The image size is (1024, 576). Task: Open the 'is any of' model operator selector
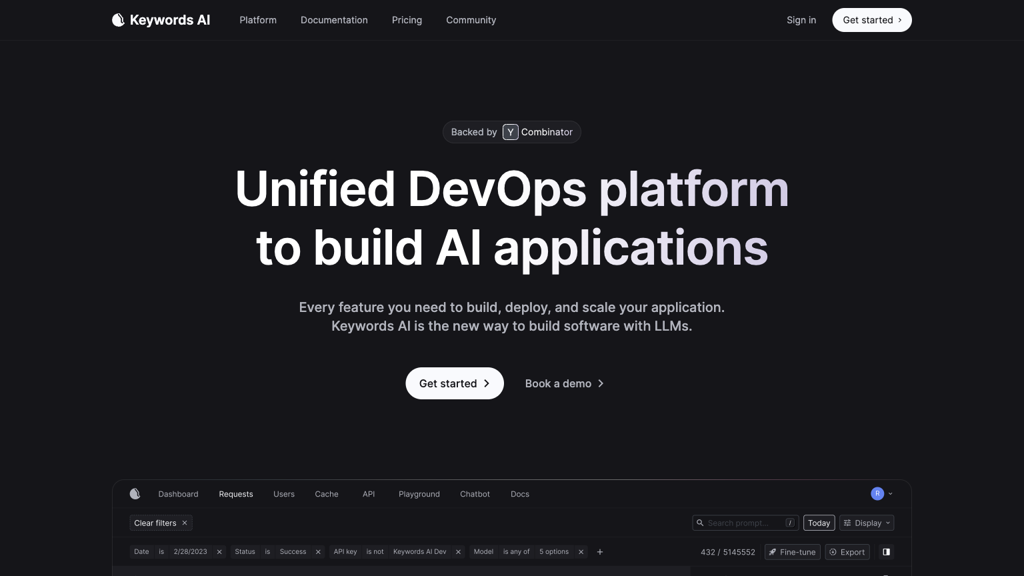coord(516,552)
